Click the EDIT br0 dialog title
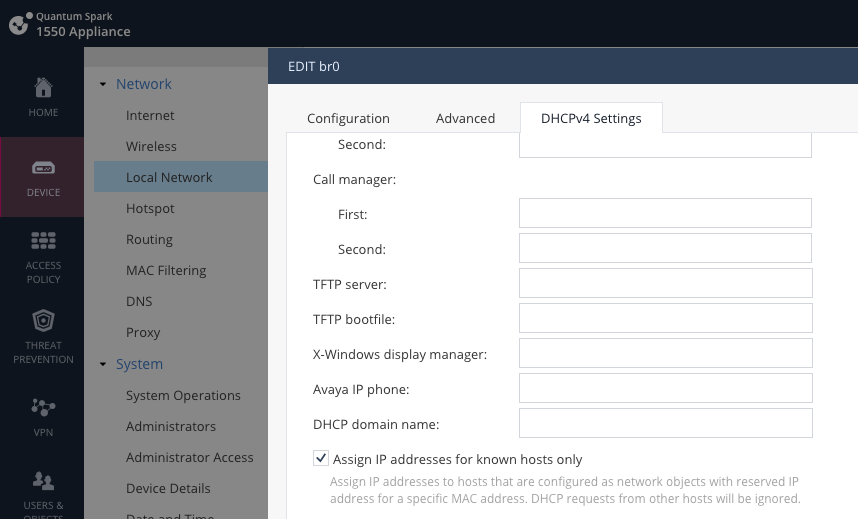This screenshot has height=519, width=858. pyautogui.click(x=314, y=66)
